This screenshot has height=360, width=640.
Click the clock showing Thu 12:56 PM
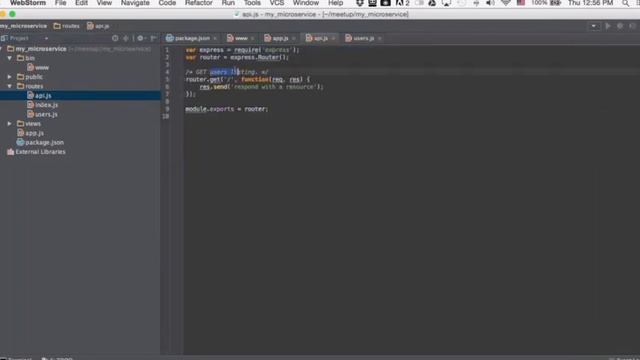point(590,3)
